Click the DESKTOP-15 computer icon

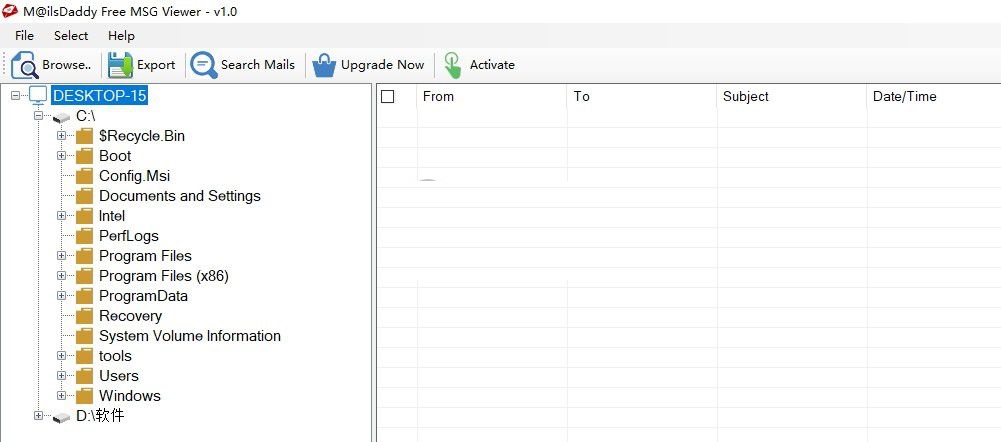38,96
